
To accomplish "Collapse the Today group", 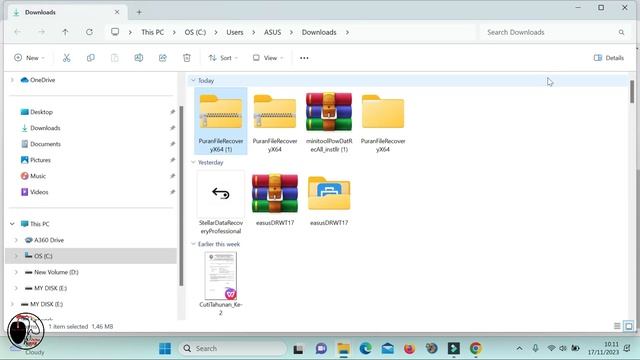I will point(193,80).
